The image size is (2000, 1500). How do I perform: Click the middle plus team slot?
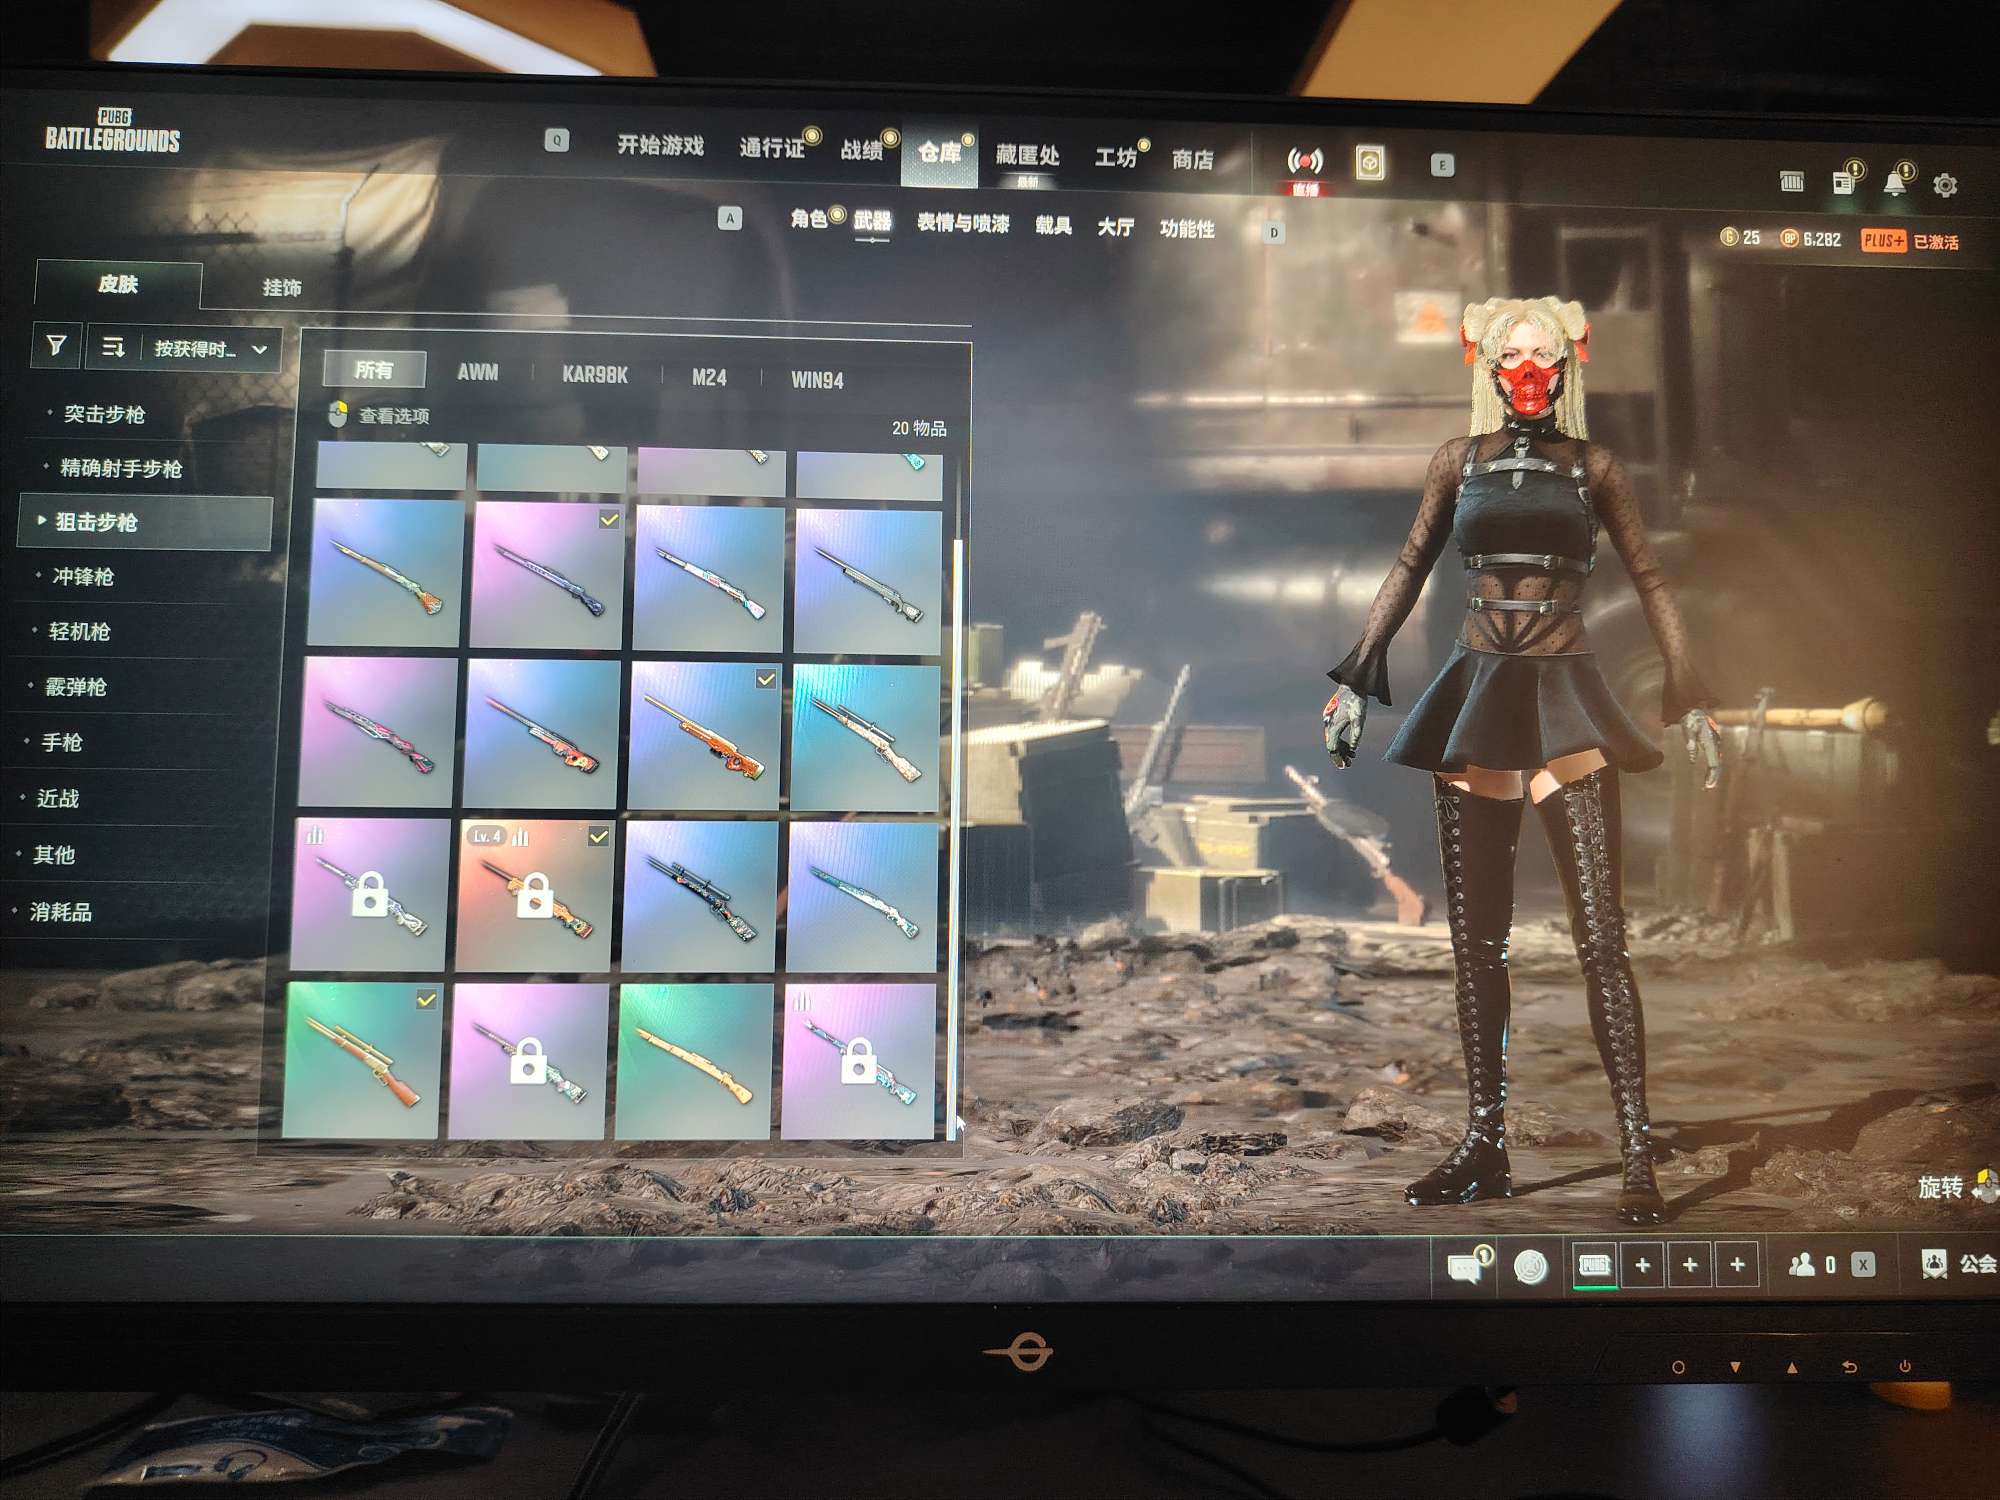(1690, 1266)
